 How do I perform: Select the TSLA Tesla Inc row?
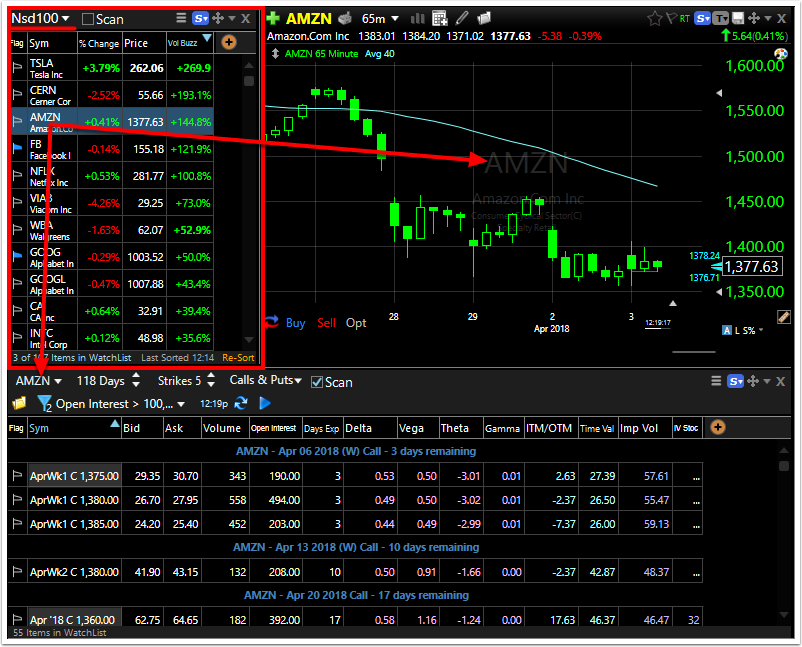click(112, 68)
